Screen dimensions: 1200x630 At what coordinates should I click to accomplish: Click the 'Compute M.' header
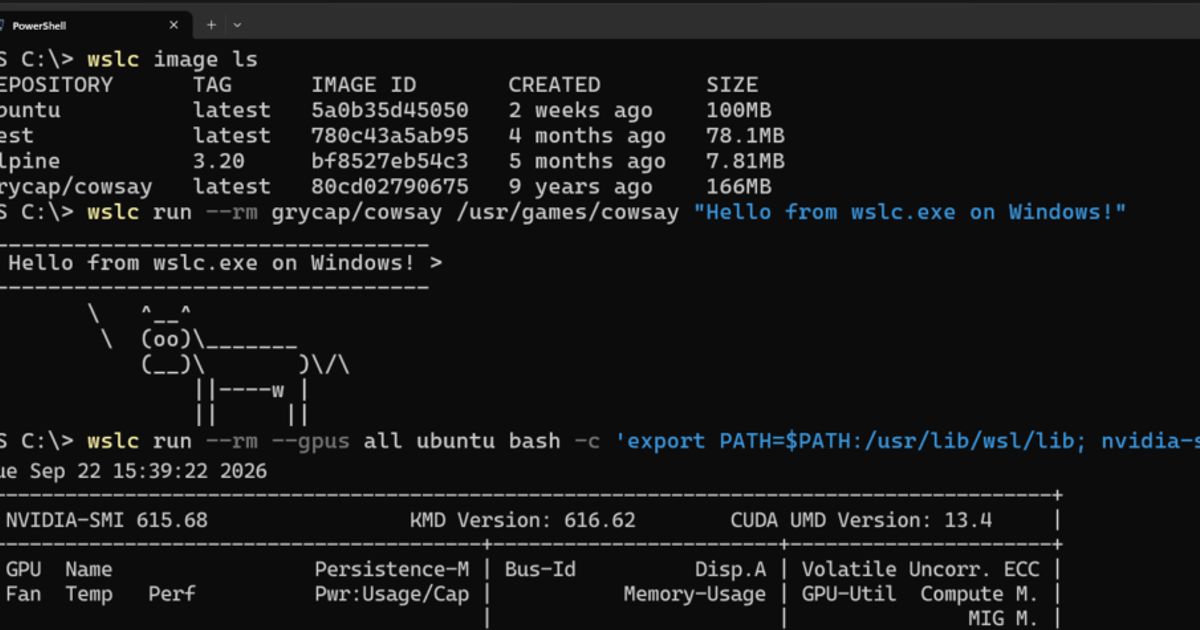pyautogui.click(x=981, y=594)
